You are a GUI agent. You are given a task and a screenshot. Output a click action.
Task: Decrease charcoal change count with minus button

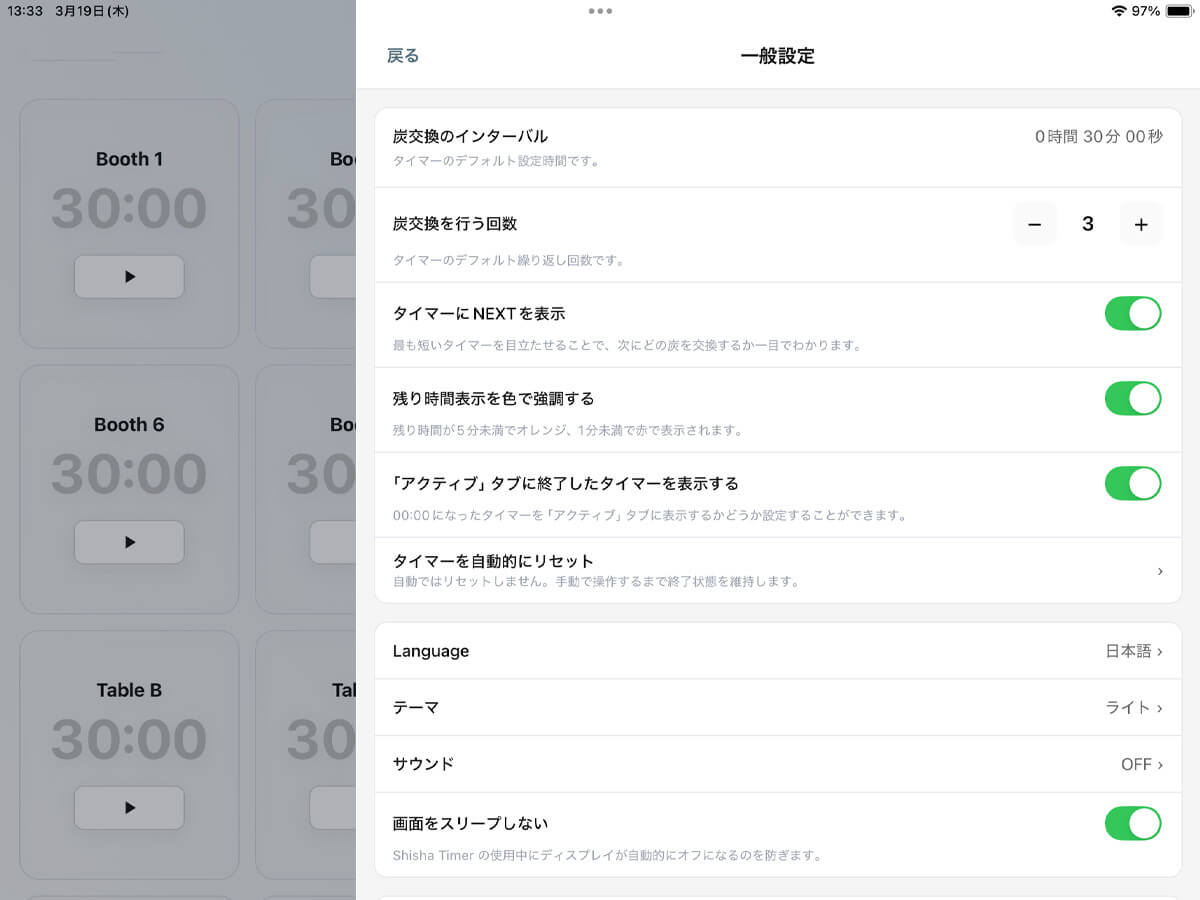coord(1035,225)
